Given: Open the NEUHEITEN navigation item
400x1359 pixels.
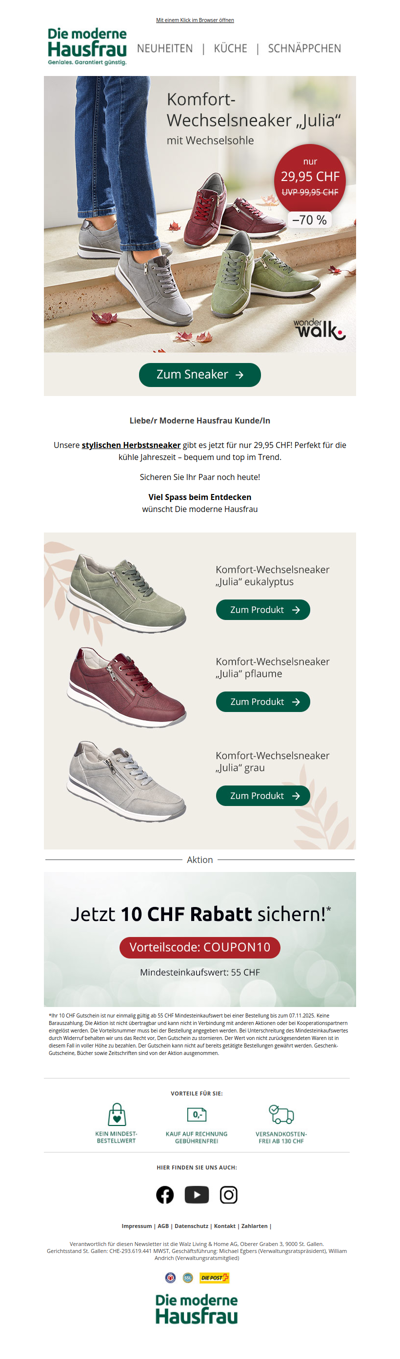Looking at the screenshot, I should tap(165, 48).
